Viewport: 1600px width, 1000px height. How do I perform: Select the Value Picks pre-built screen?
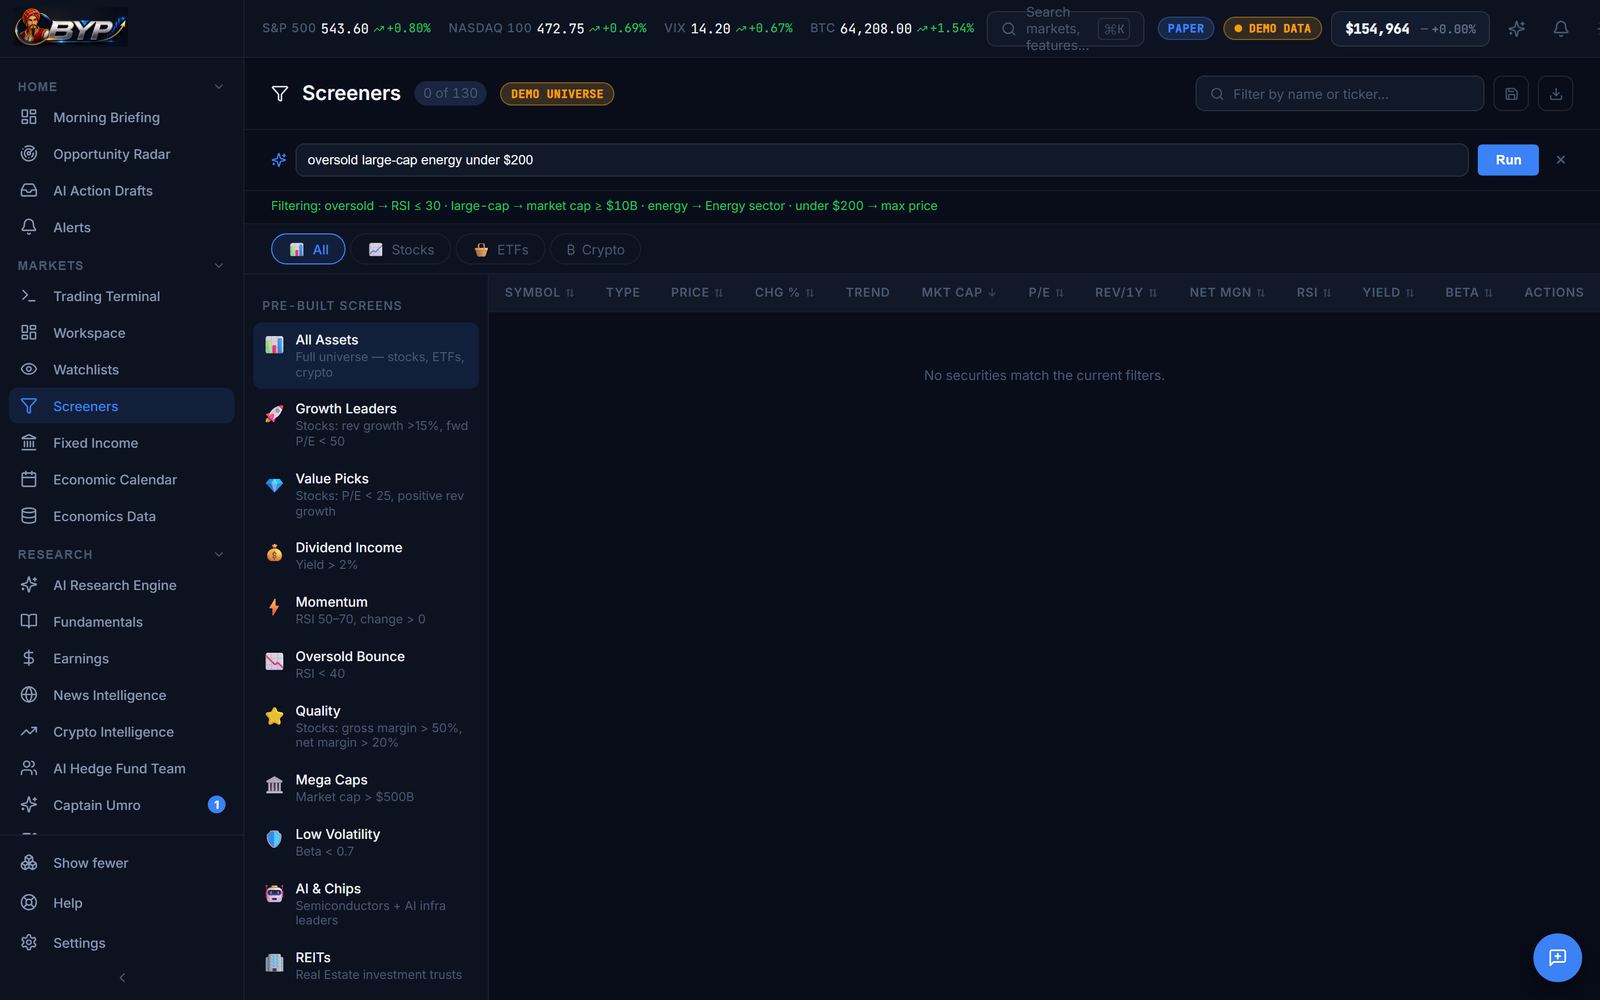tap(366, 495)
